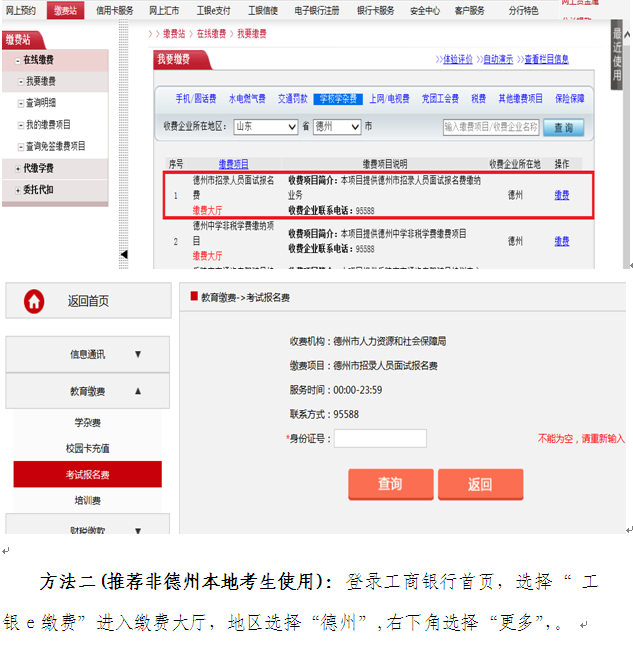
Task: Click the 返回首页 button
Action: [x=88, y=301]
